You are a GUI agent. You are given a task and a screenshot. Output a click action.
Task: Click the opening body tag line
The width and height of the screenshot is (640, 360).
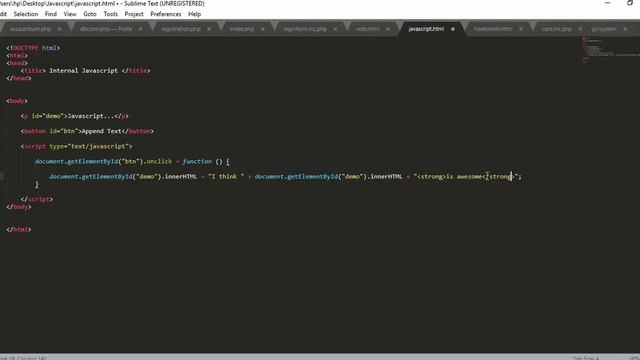coord(17,101)
